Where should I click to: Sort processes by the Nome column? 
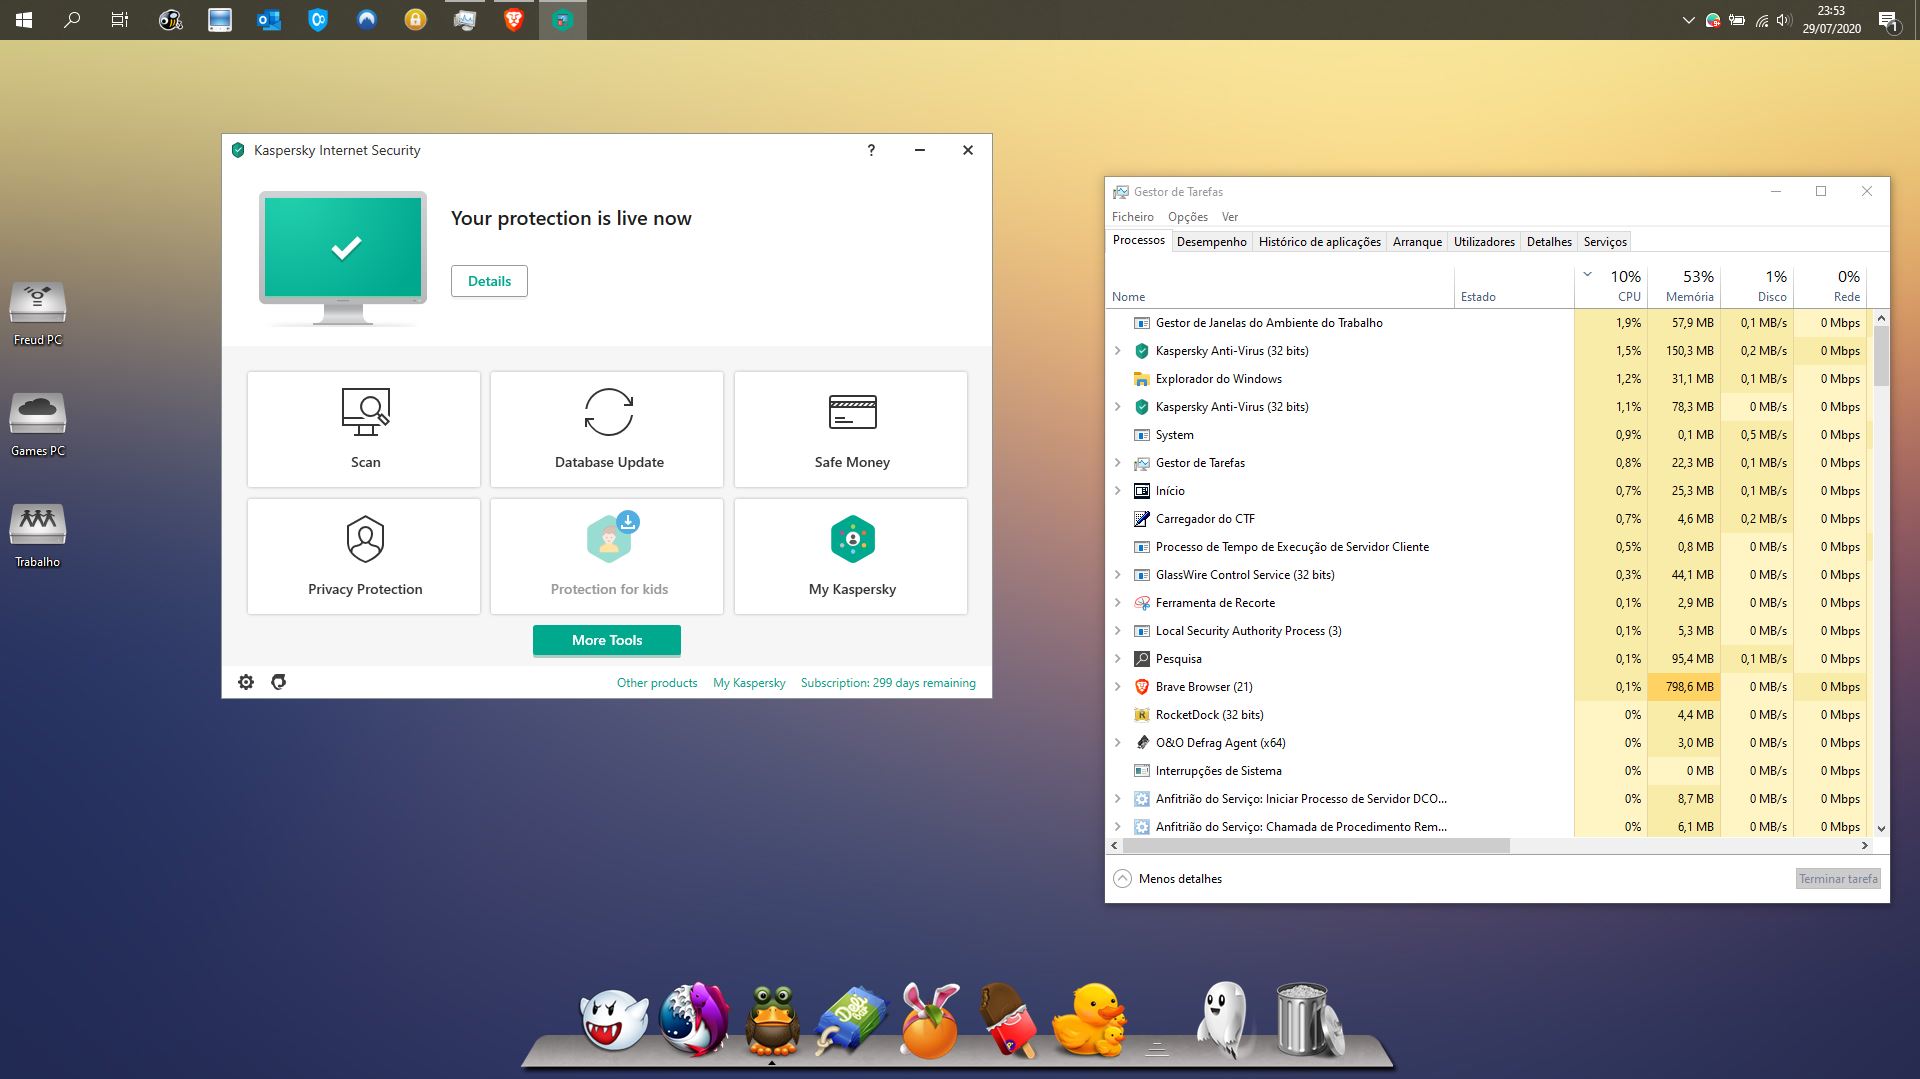[x=1280, y=285]
